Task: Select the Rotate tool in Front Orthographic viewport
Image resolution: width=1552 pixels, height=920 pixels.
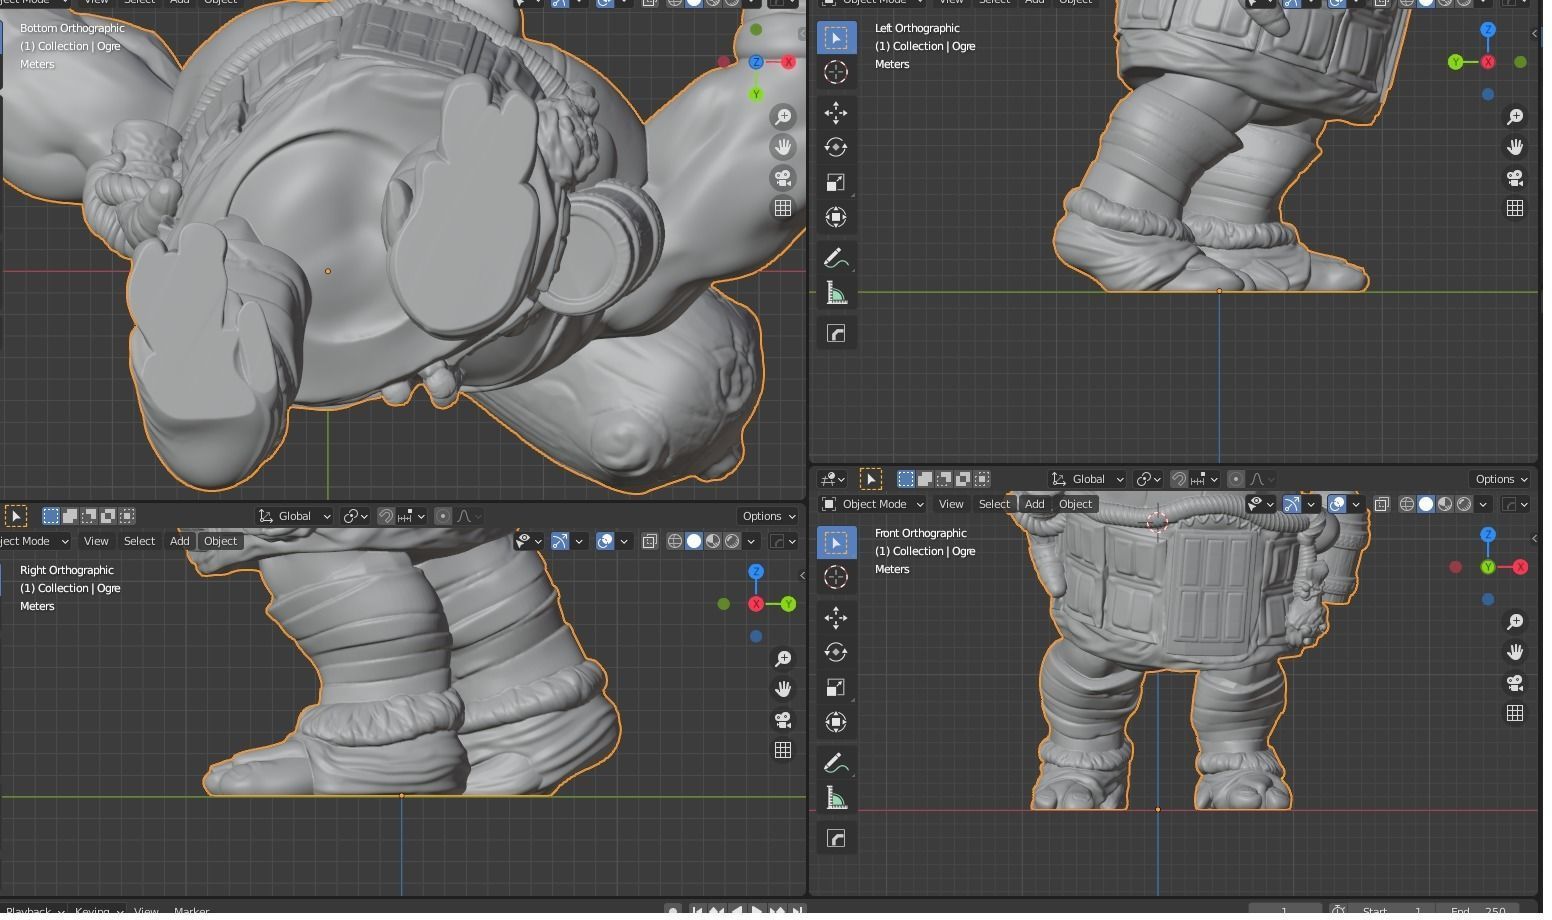Action: 836,653
